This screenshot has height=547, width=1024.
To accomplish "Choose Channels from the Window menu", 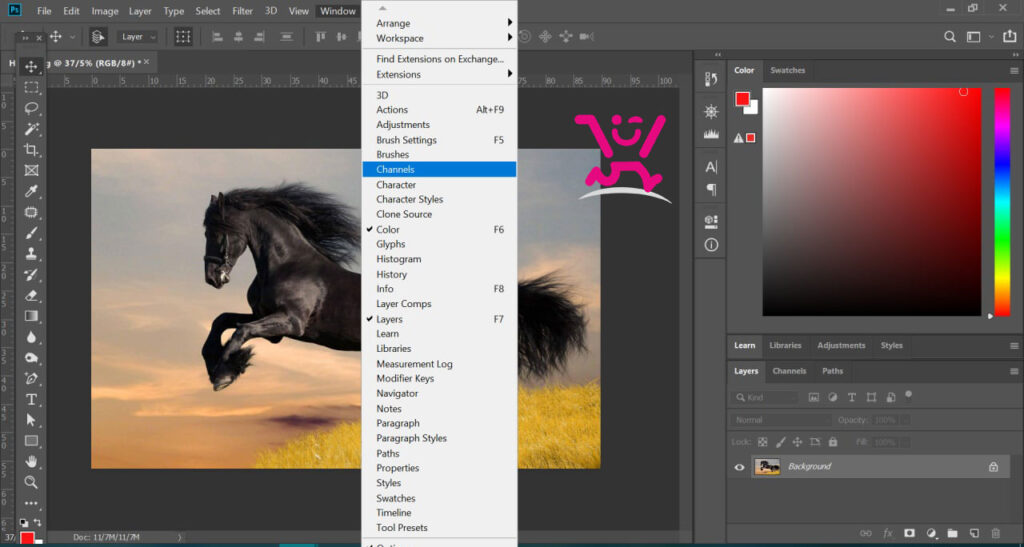I will [440, 170].
